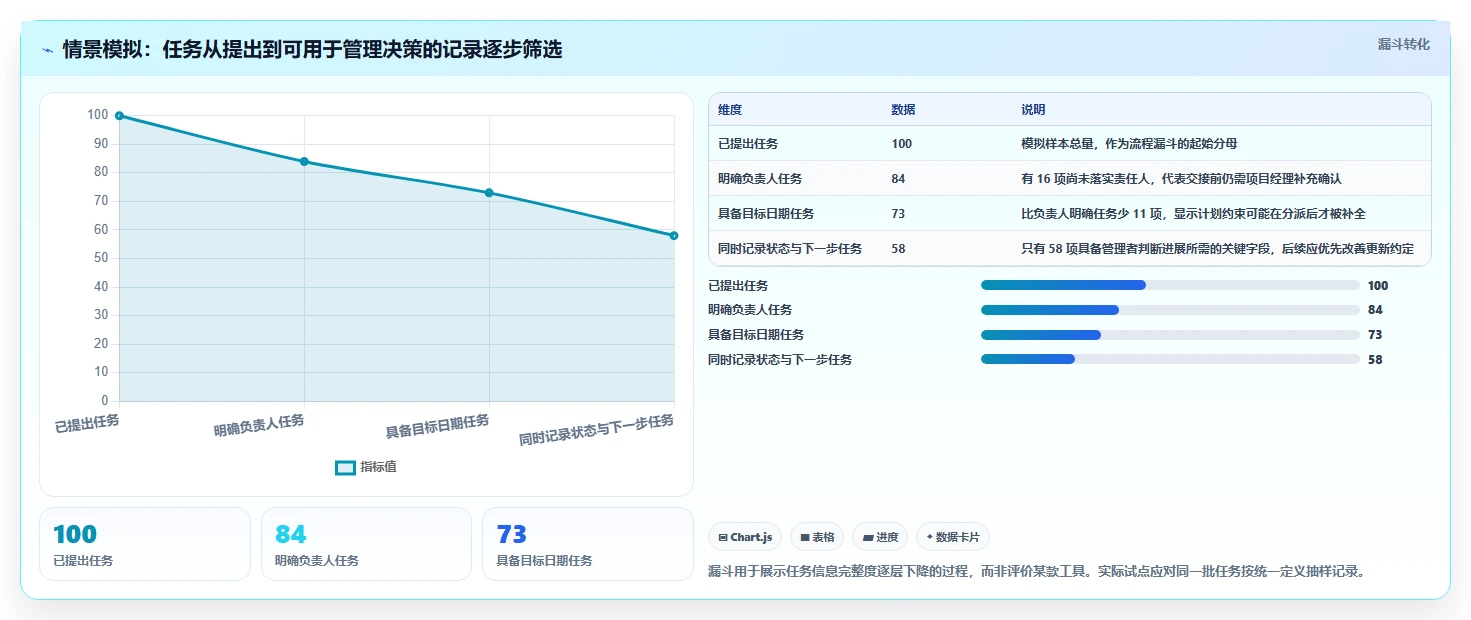The image size is (1471, 620).
Task: Click the 具备目标日期任务 progress bar
Action: pyautogui.click(x=1170, y=335)
